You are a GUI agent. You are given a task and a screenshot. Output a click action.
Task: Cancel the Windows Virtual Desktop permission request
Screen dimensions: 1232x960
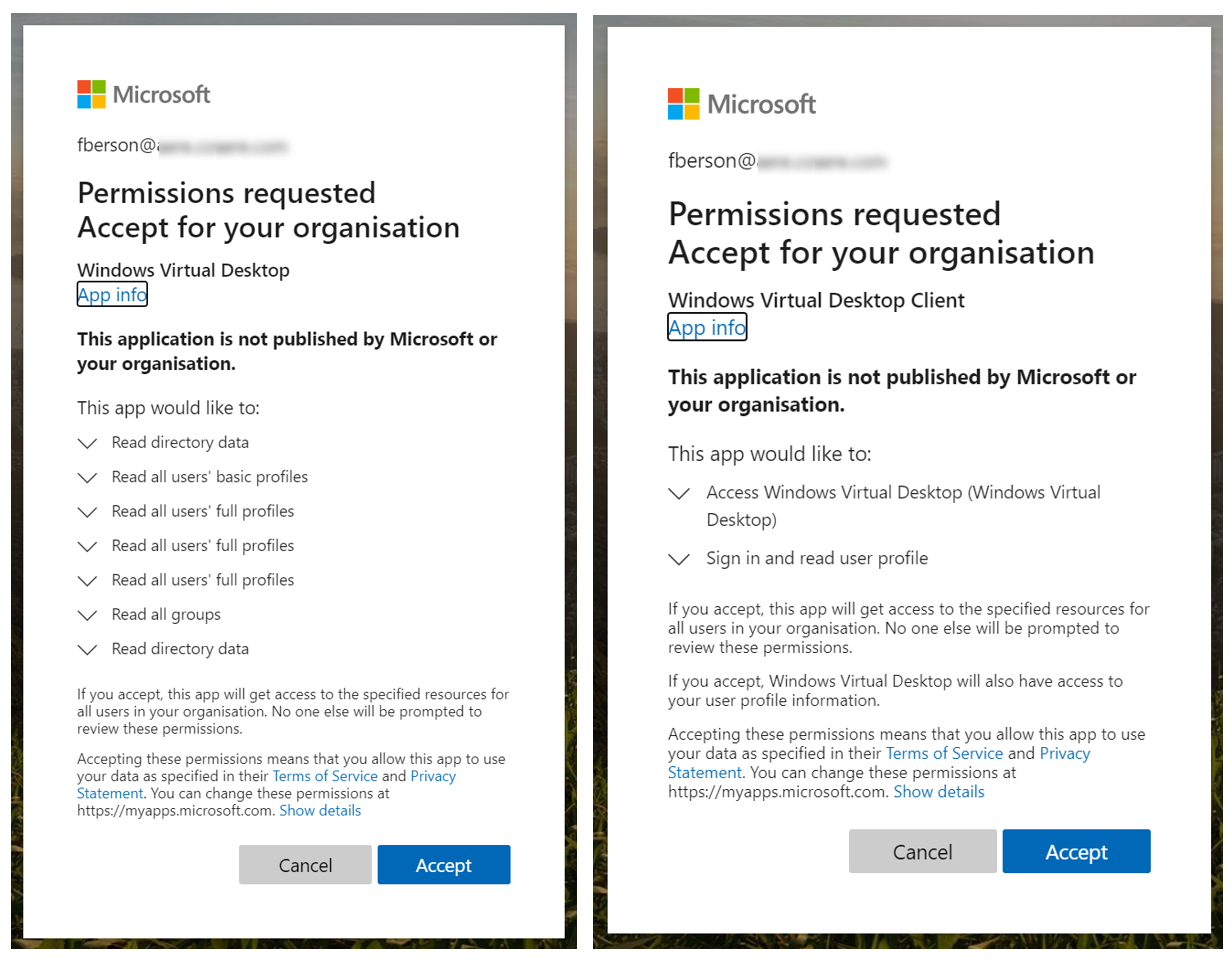[305, 865]
